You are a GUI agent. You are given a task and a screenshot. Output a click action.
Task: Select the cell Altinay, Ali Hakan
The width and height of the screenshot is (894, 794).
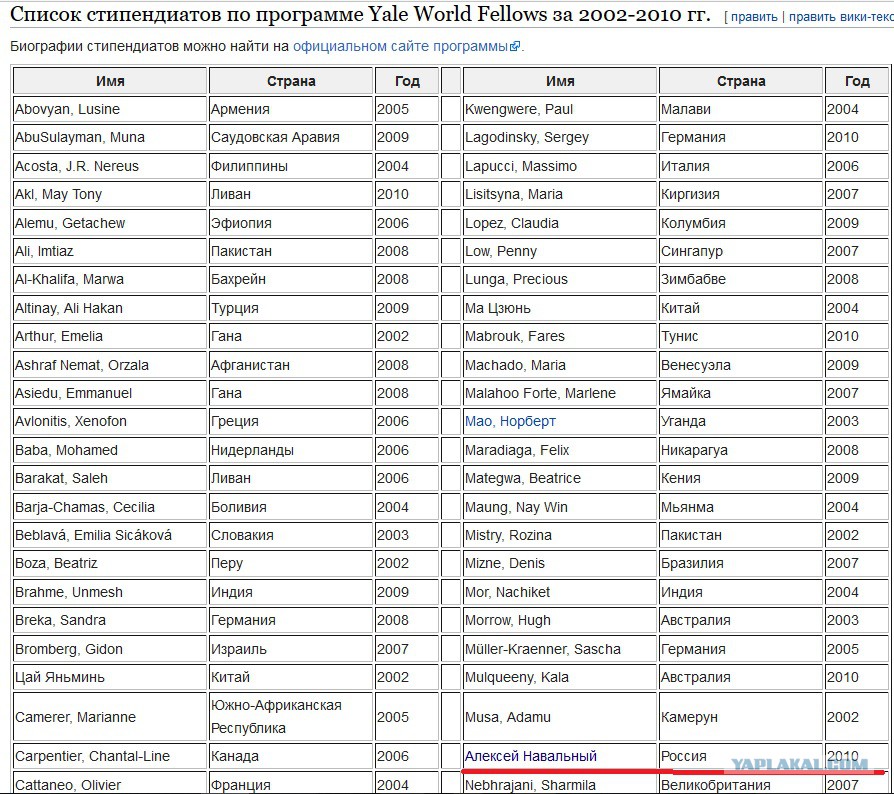(110, 308)
